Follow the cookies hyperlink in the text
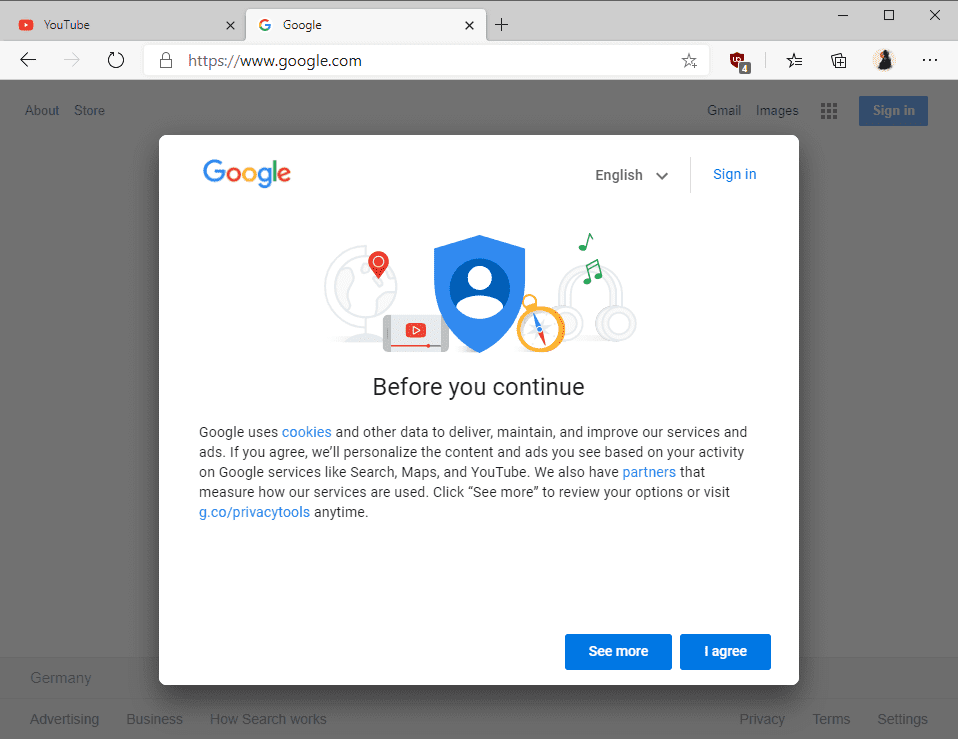The width and height of the screenshot is (958, 739). pos(306,432)
